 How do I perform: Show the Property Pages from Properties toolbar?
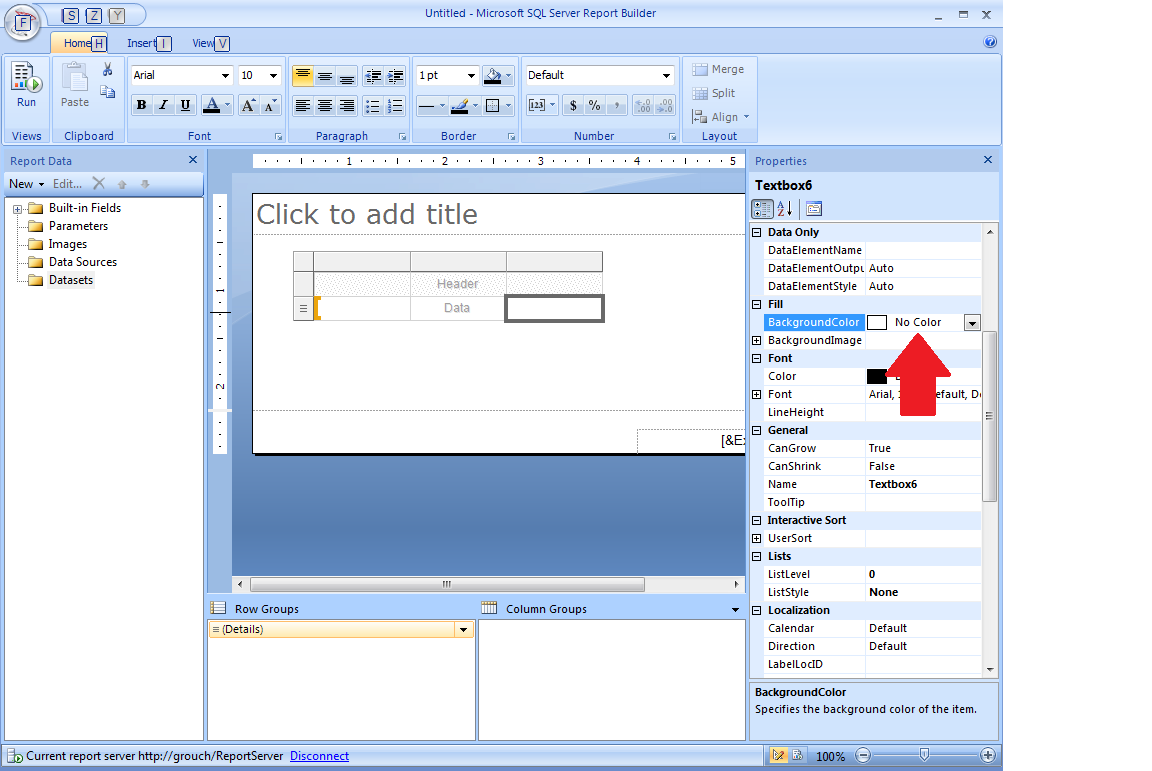[814, 209]
